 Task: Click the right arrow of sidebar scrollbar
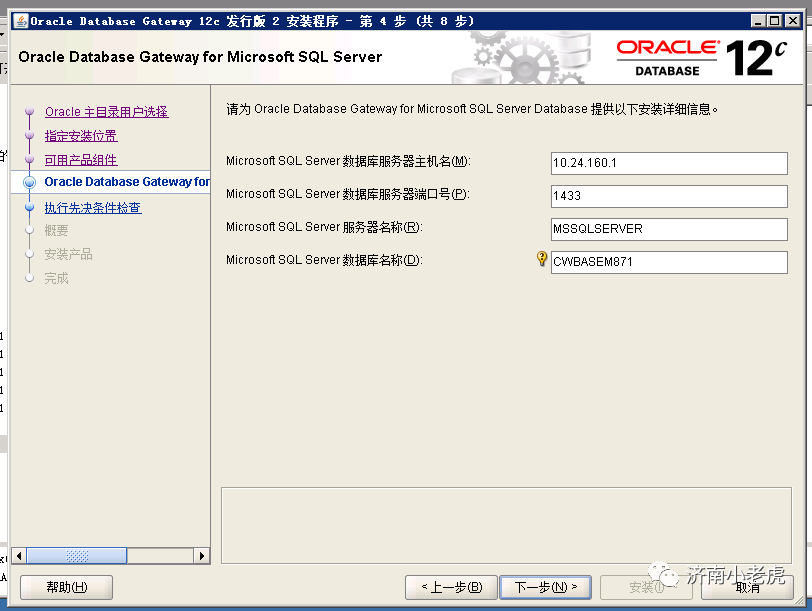click(x=201, y=556)
